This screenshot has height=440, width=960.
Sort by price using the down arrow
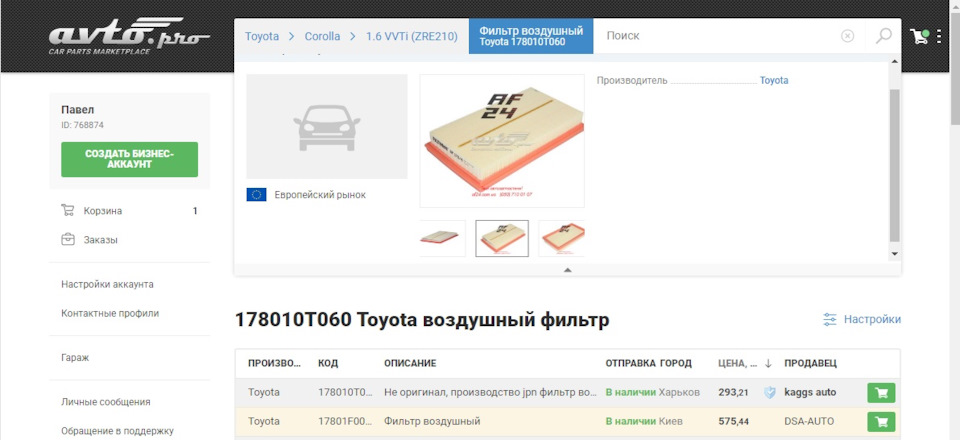click(x=768, y=364)
